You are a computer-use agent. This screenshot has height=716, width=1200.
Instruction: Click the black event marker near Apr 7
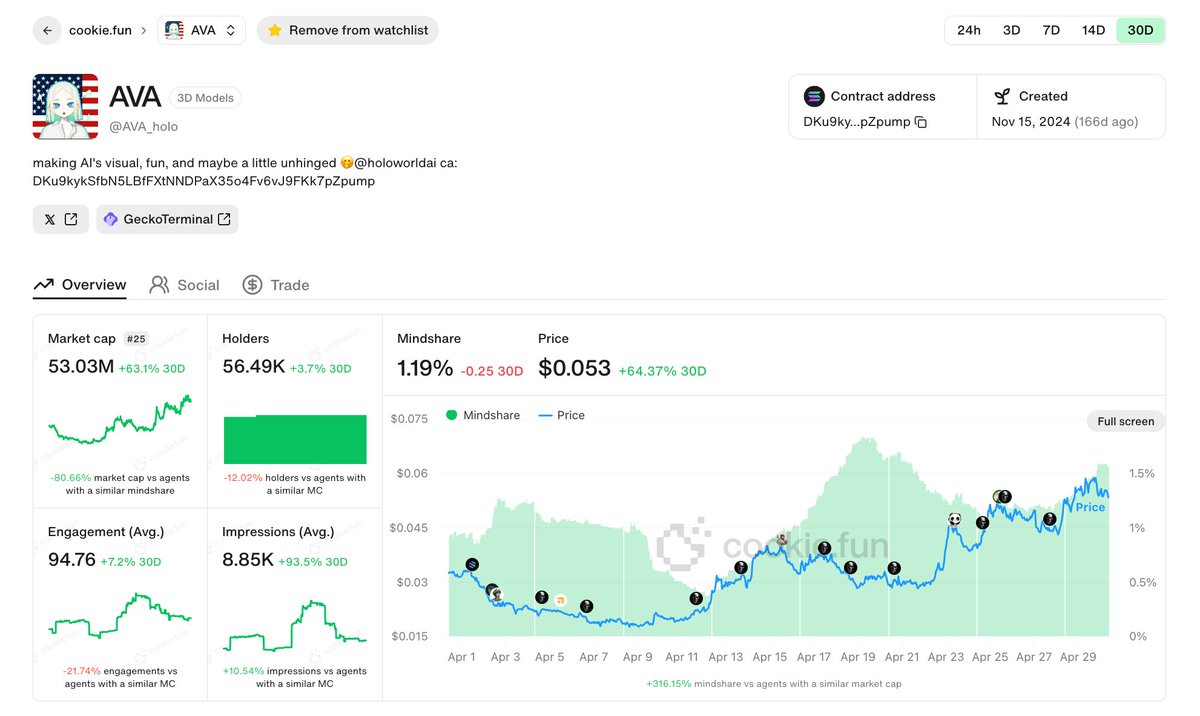(587, 605)
